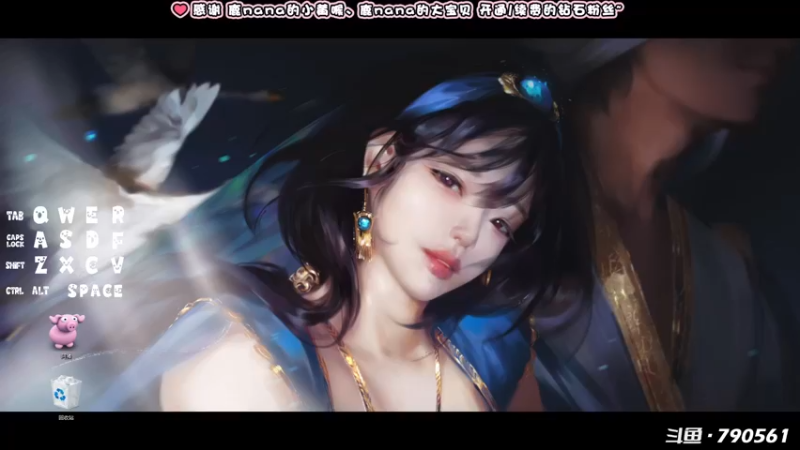
Task: Click the X key on overlay
Action: click(66, 265)
